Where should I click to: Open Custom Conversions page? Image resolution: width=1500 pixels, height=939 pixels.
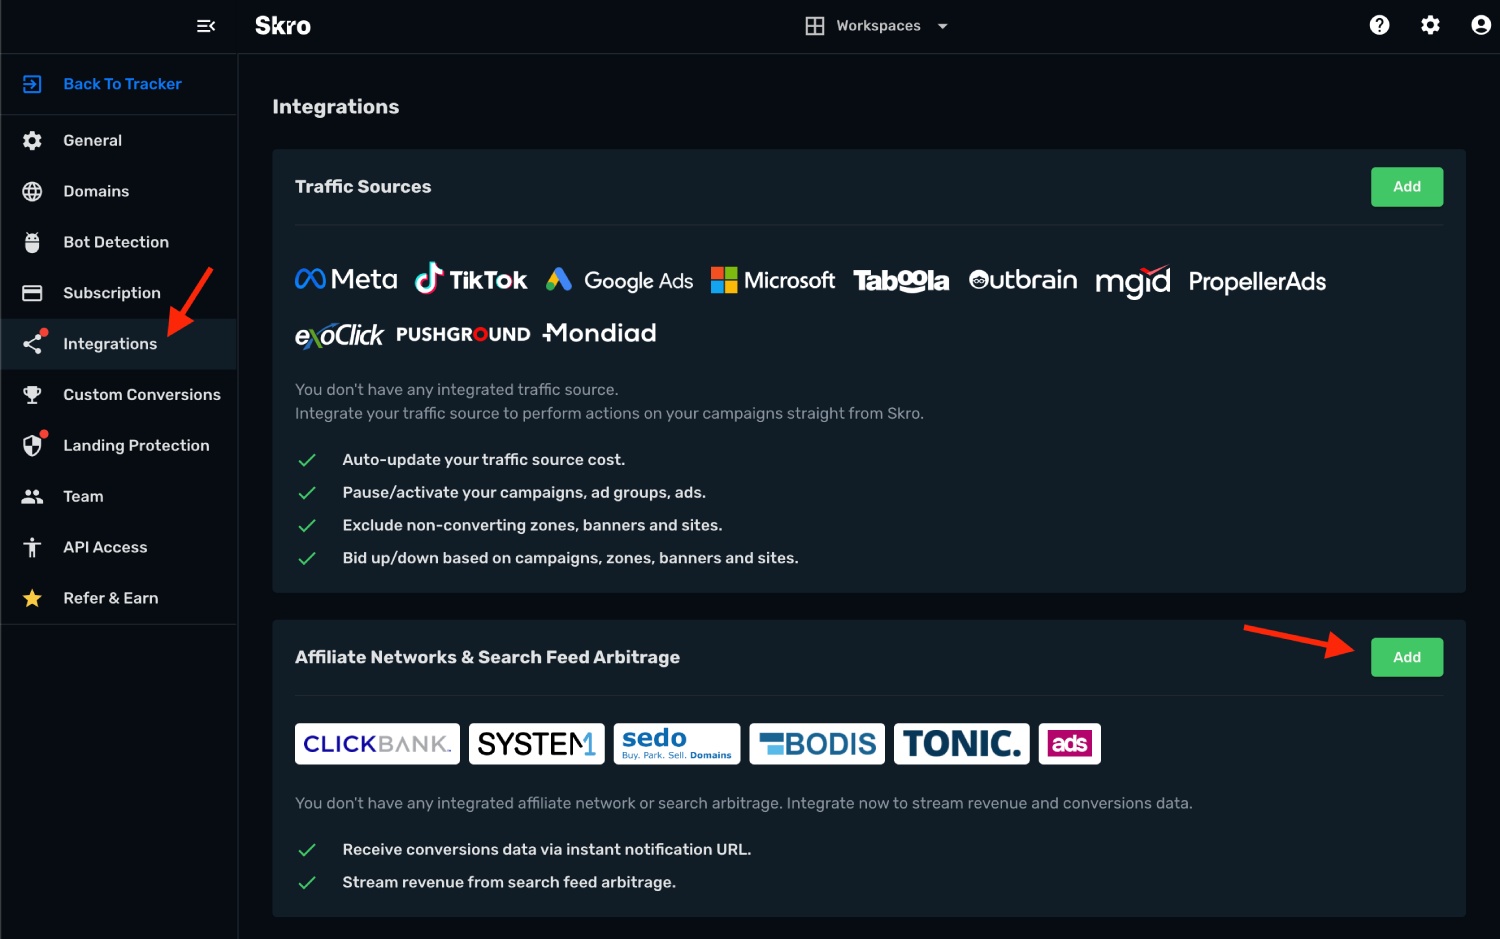119,395
